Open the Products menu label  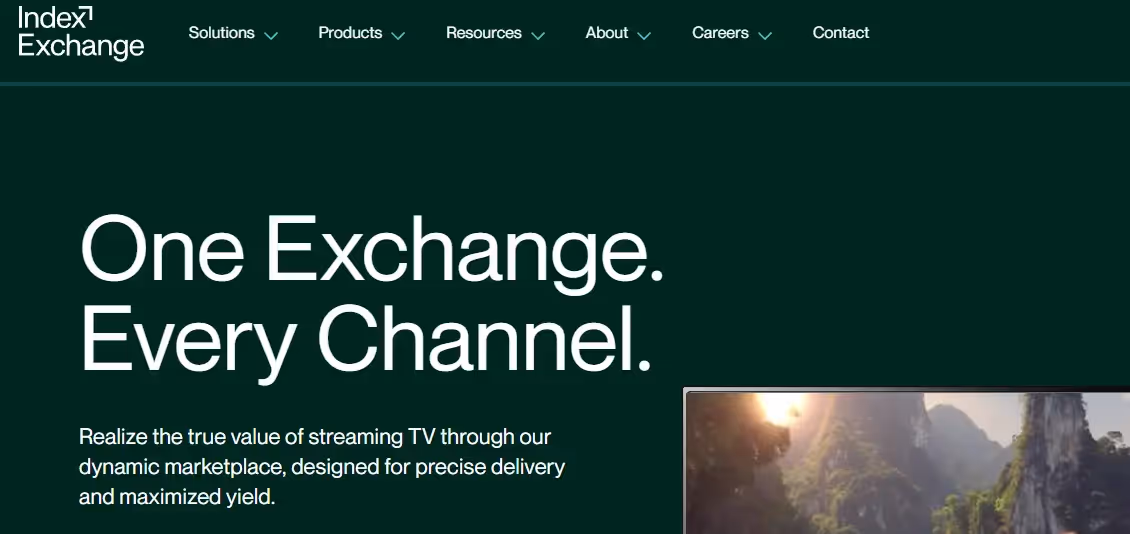click(350, 33)
